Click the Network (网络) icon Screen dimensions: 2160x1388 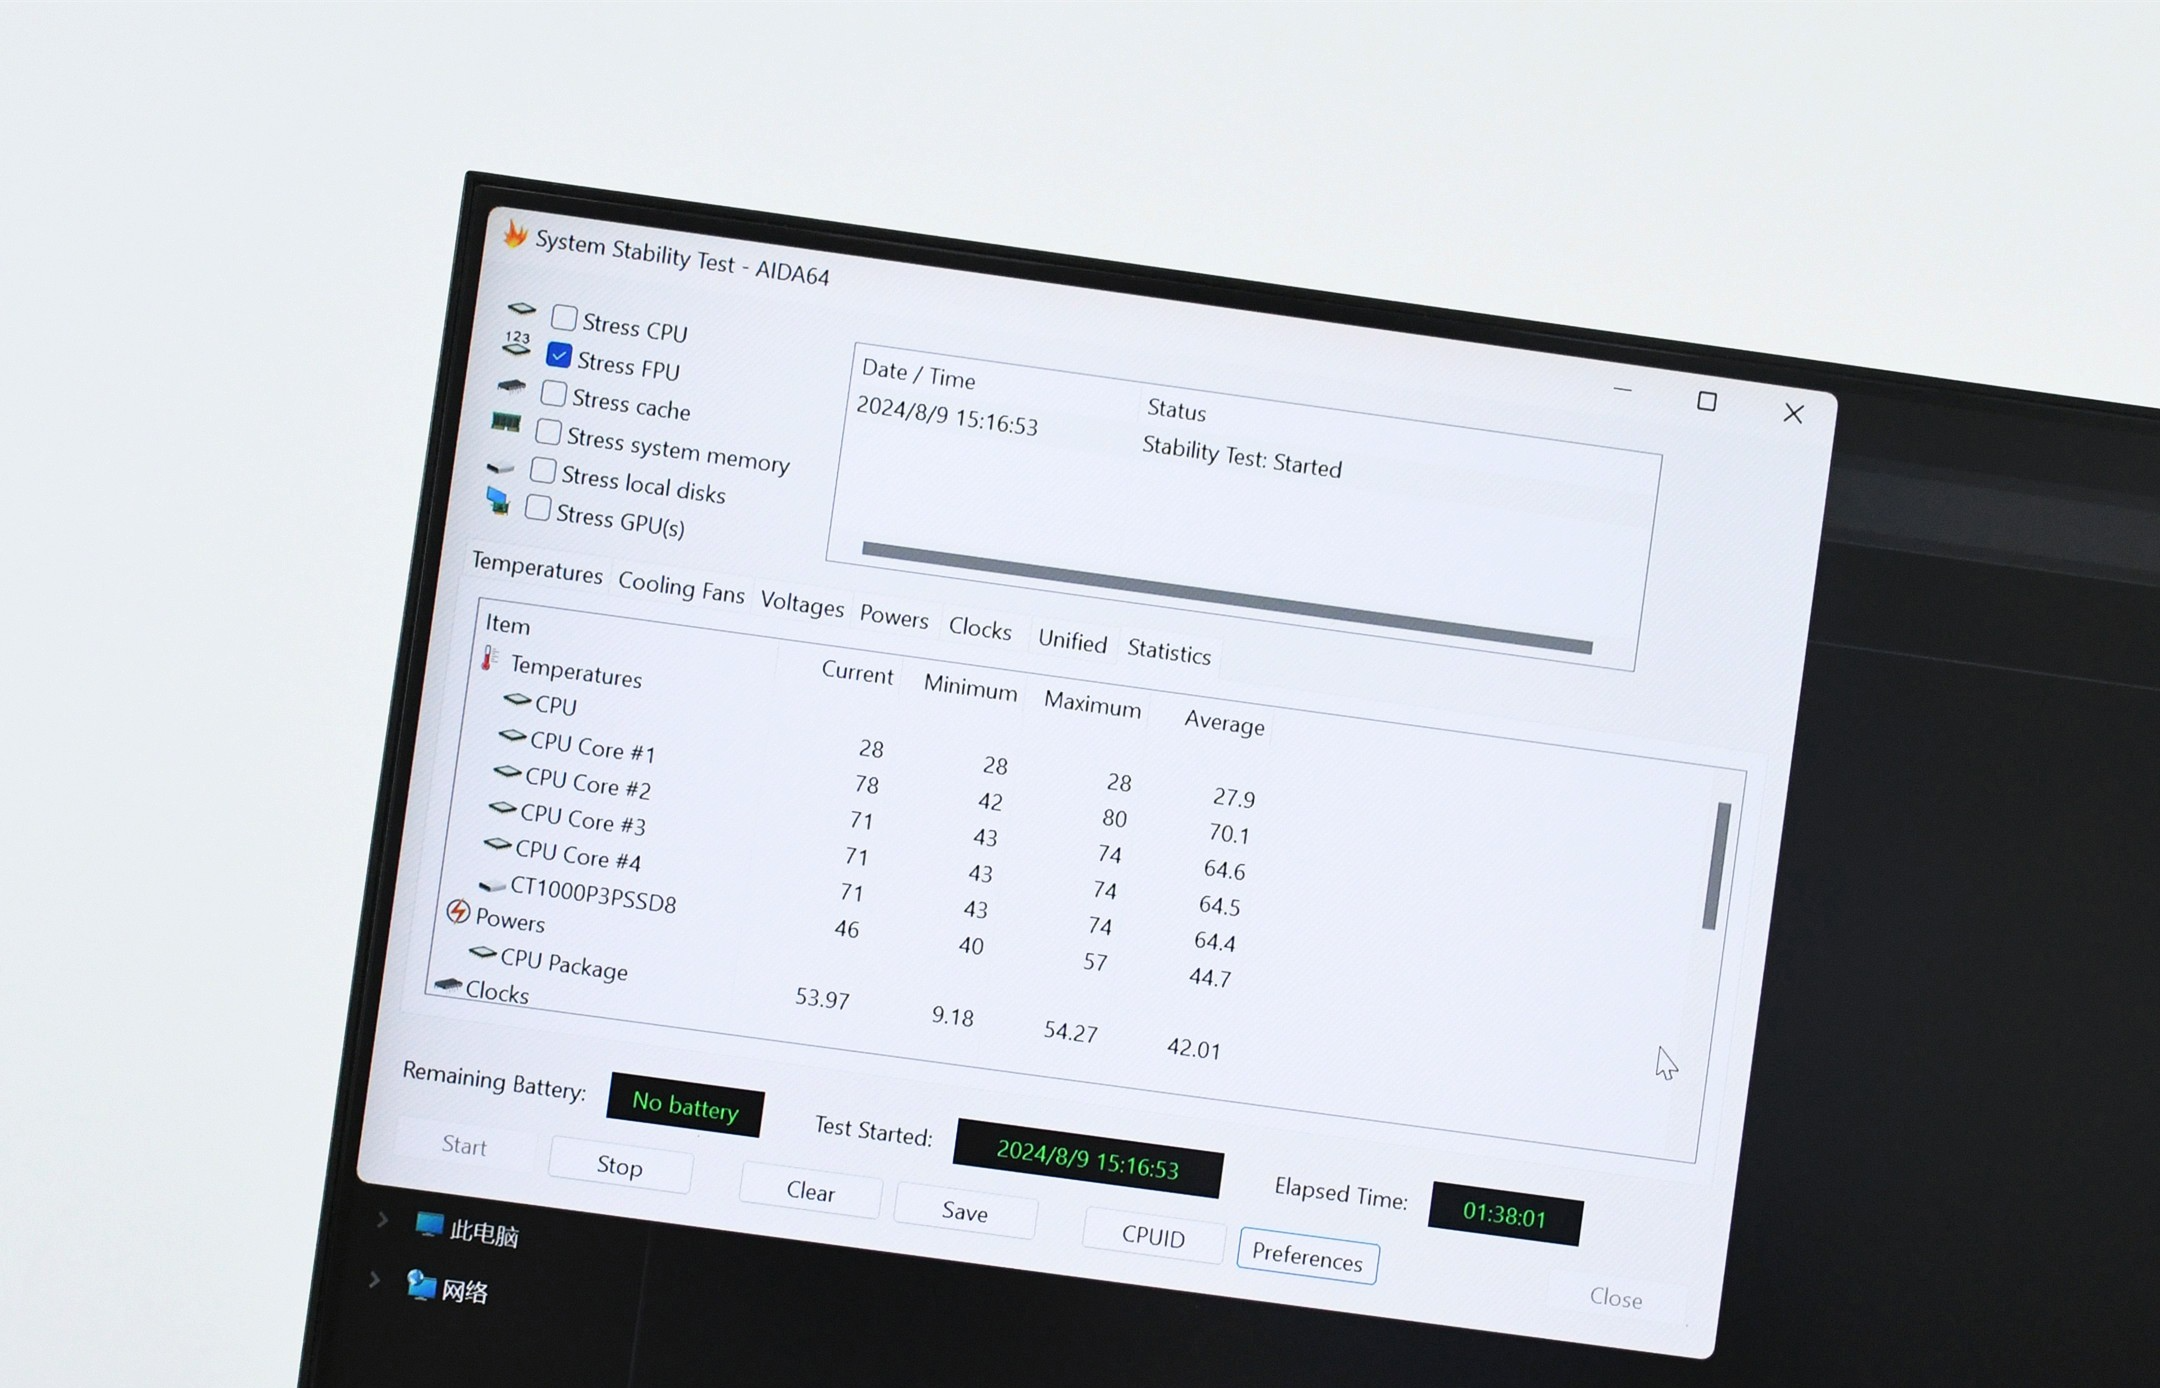(x=421, y=1284)
